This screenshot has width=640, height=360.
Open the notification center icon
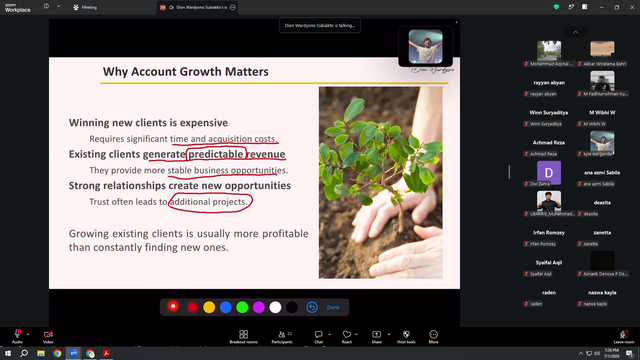[629, 353]
